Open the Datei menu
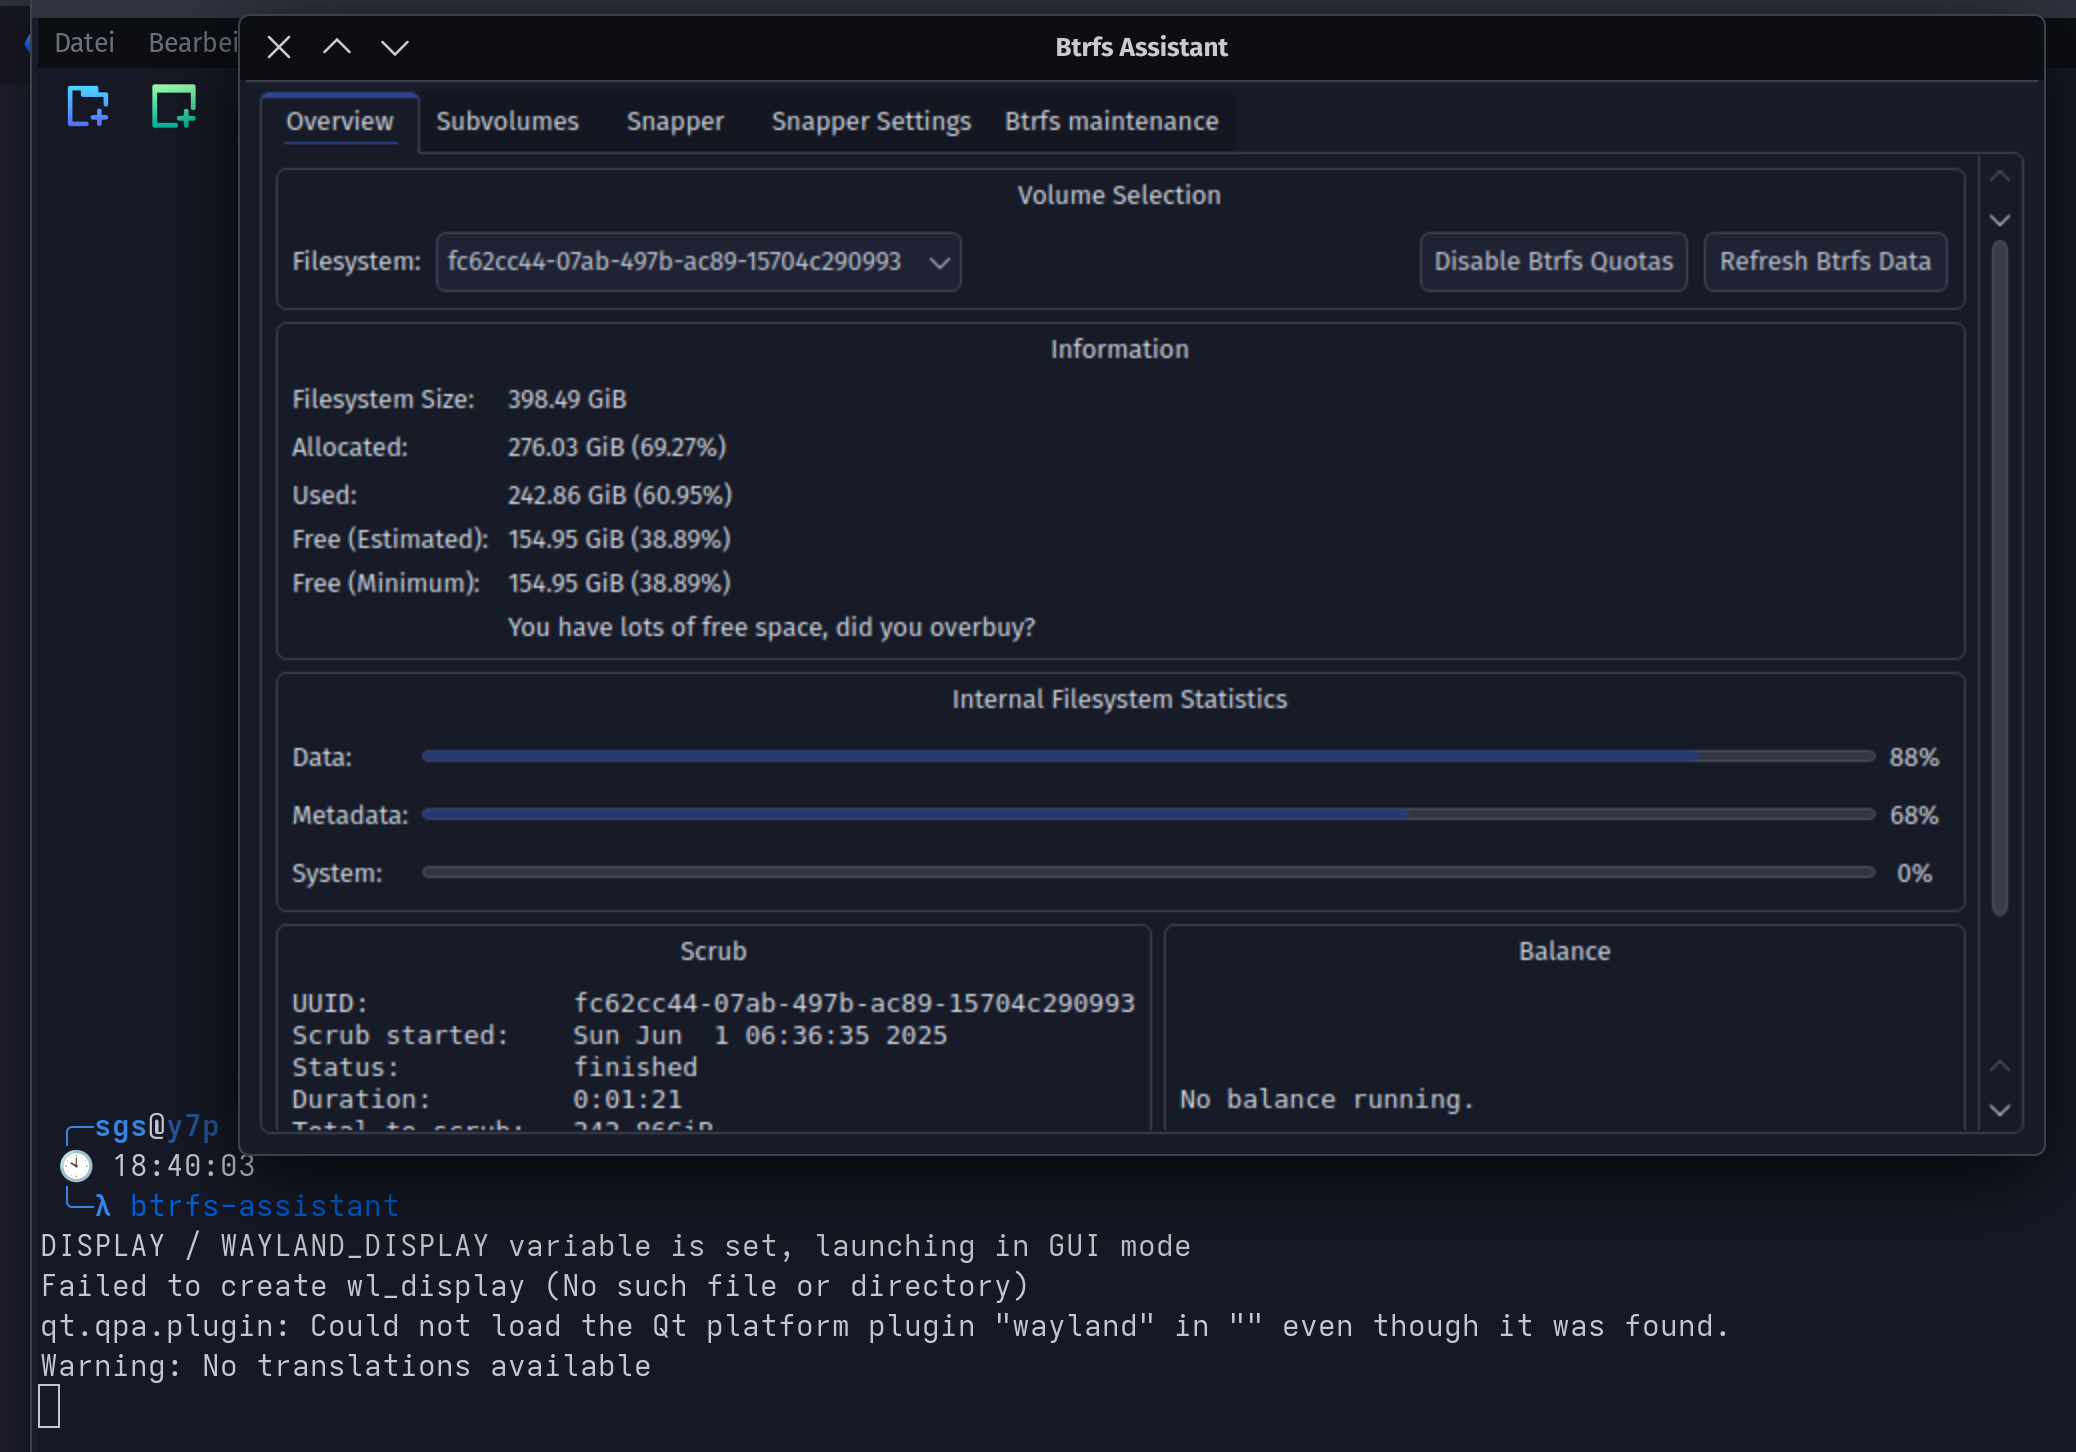 (85, 43)
